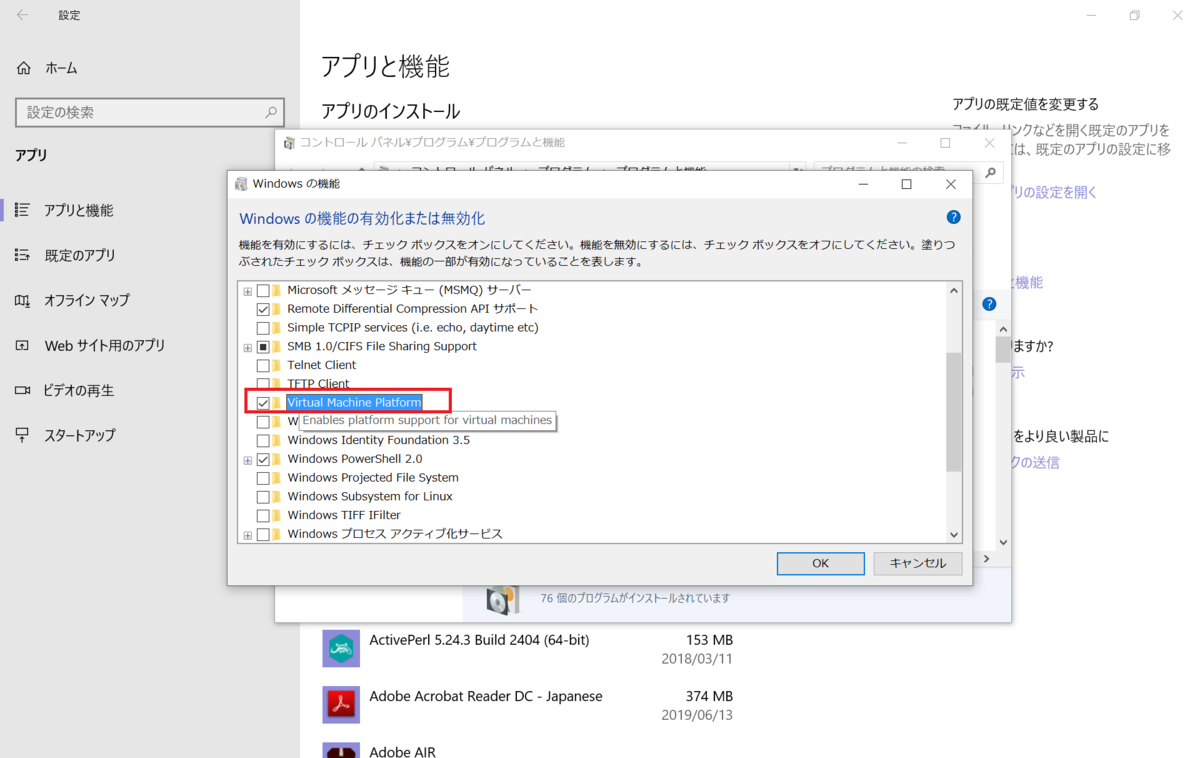The image size is (1200, 758).
Task: Open the control panel address bar dropdown
Action: click(x=797, y=172)
